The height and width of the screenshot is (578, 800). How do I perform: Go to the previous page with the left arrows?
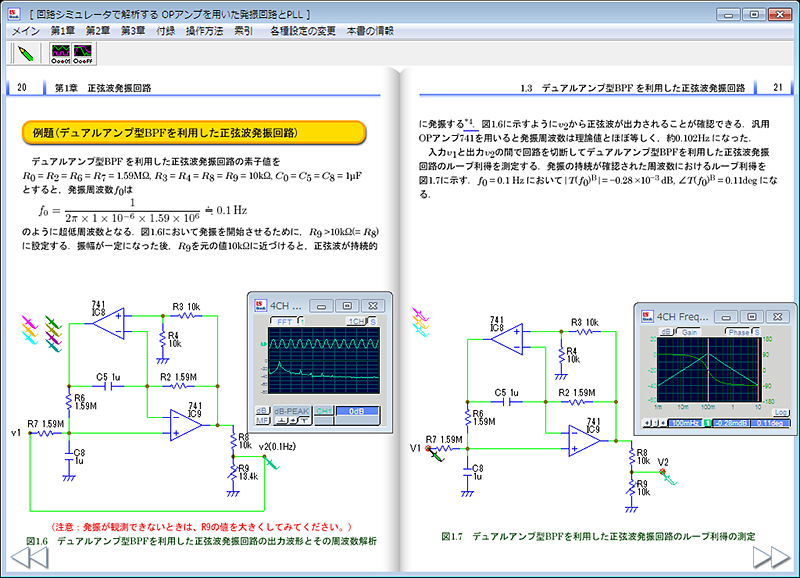30,558
